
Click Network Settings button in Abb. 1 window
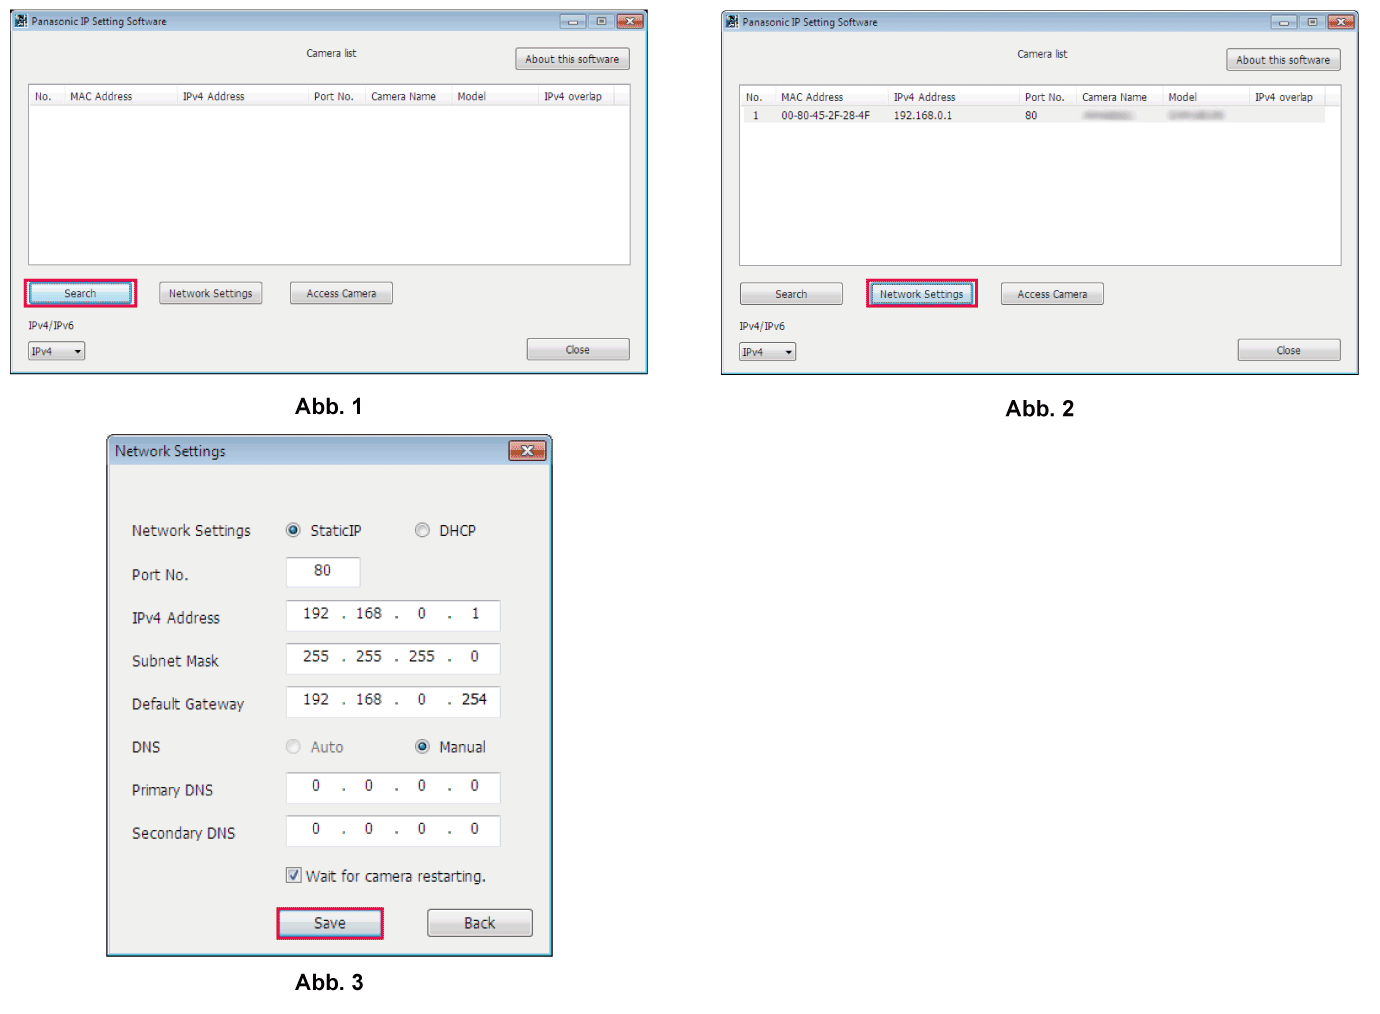(210, 293)
